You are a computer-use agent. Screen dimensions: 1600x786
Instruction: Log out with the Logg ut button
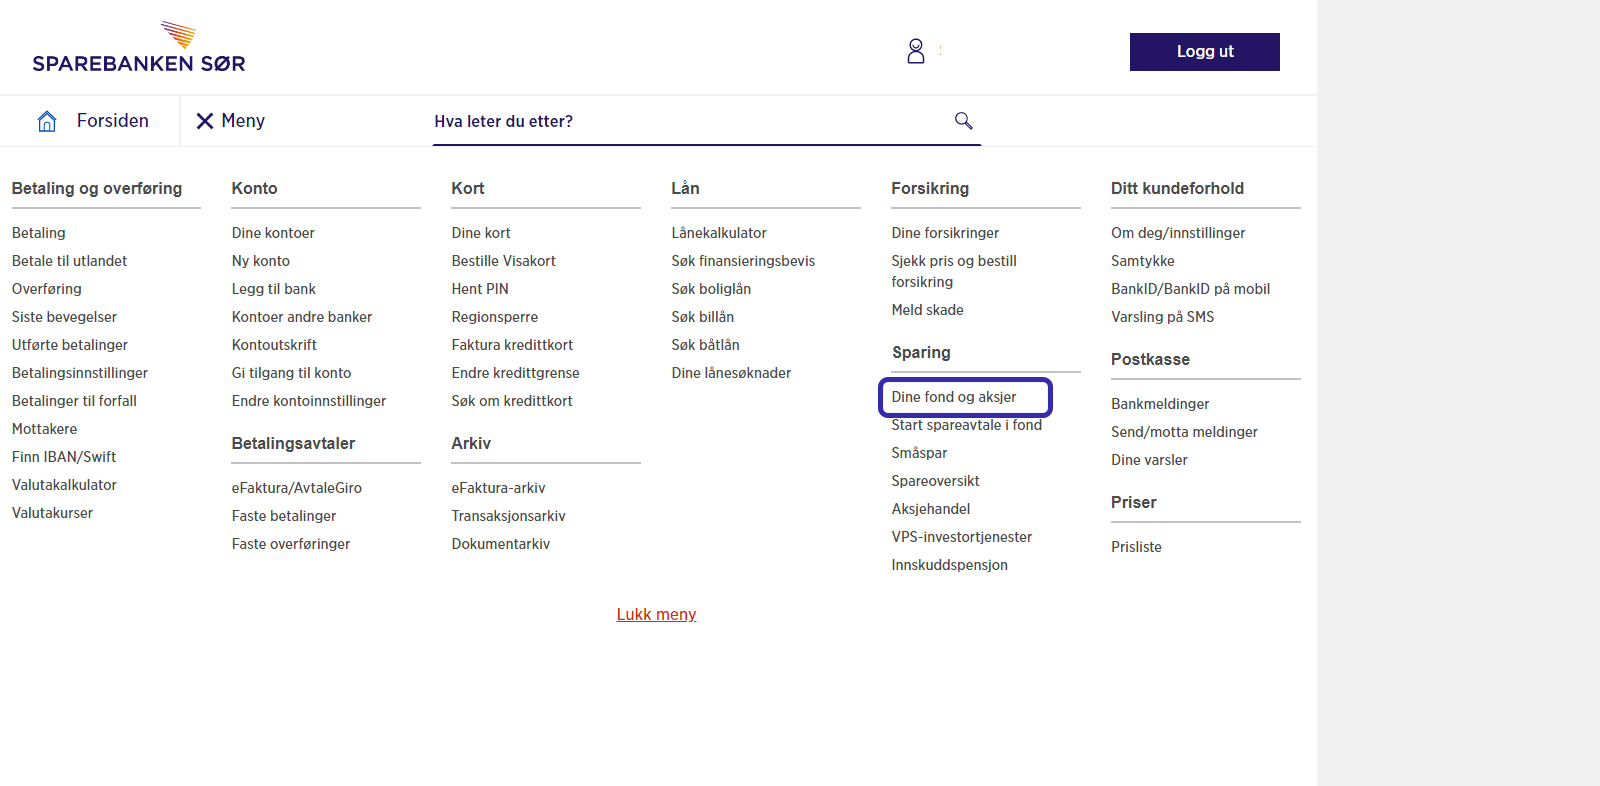(x=1205, y=52)
